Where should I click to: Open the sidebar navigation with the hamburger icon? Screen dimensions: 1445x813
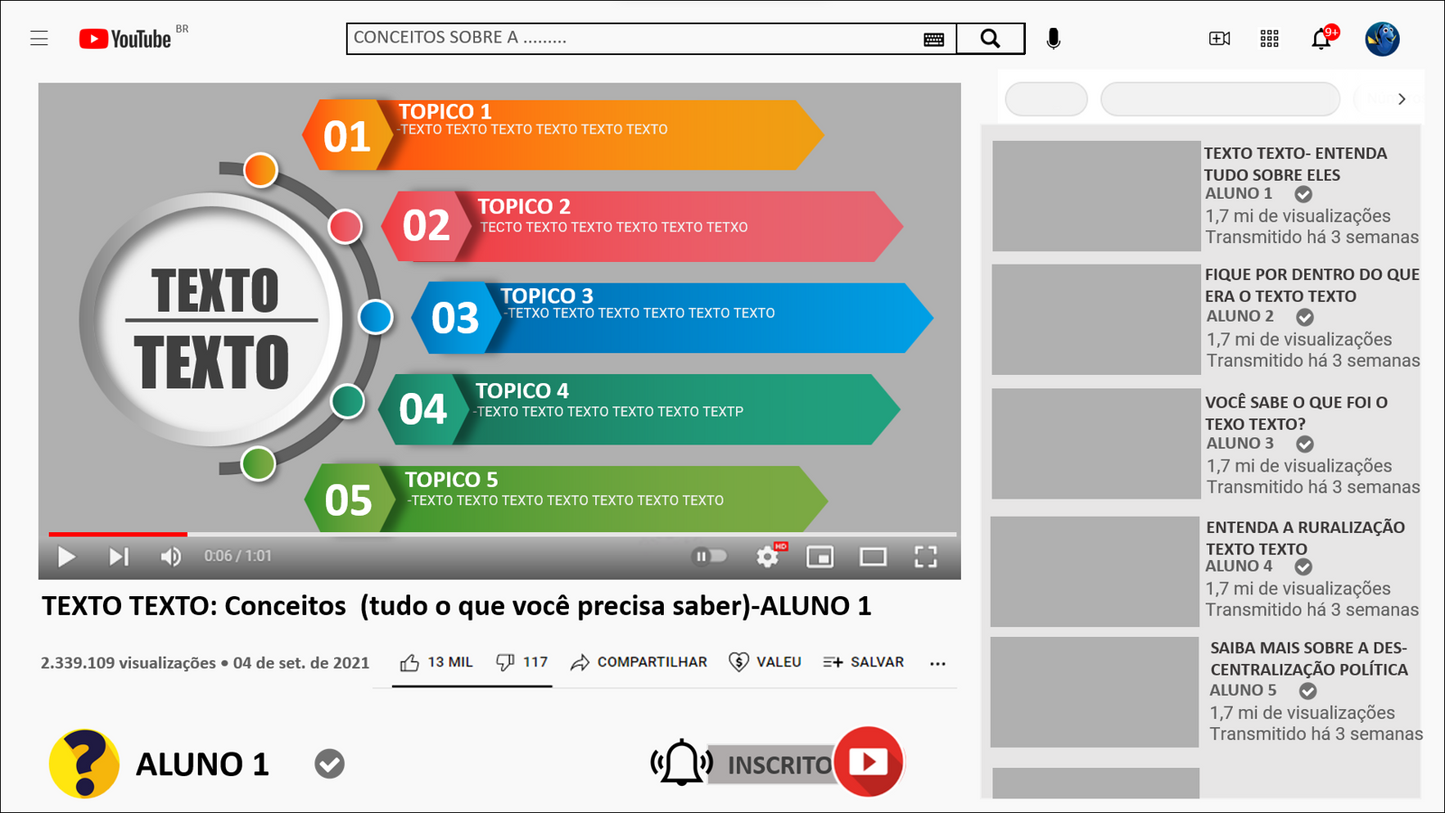38,38
